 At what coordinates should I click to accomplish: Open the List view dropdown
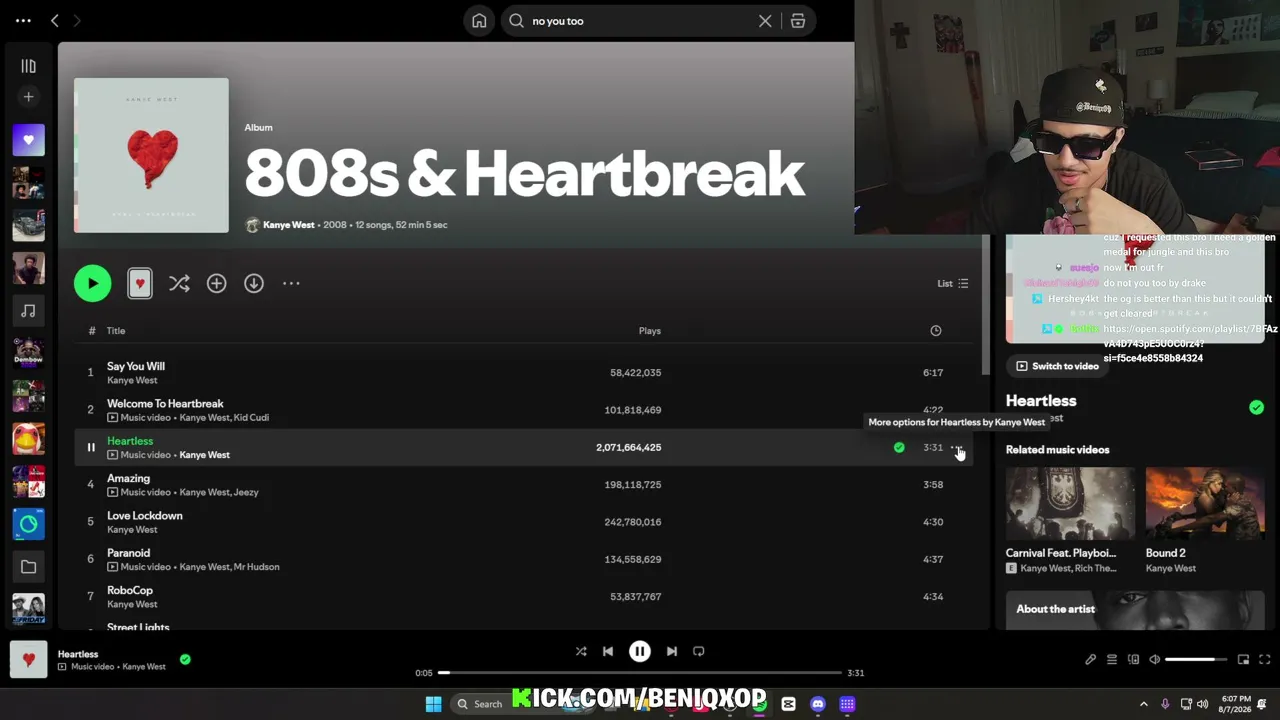952,284
